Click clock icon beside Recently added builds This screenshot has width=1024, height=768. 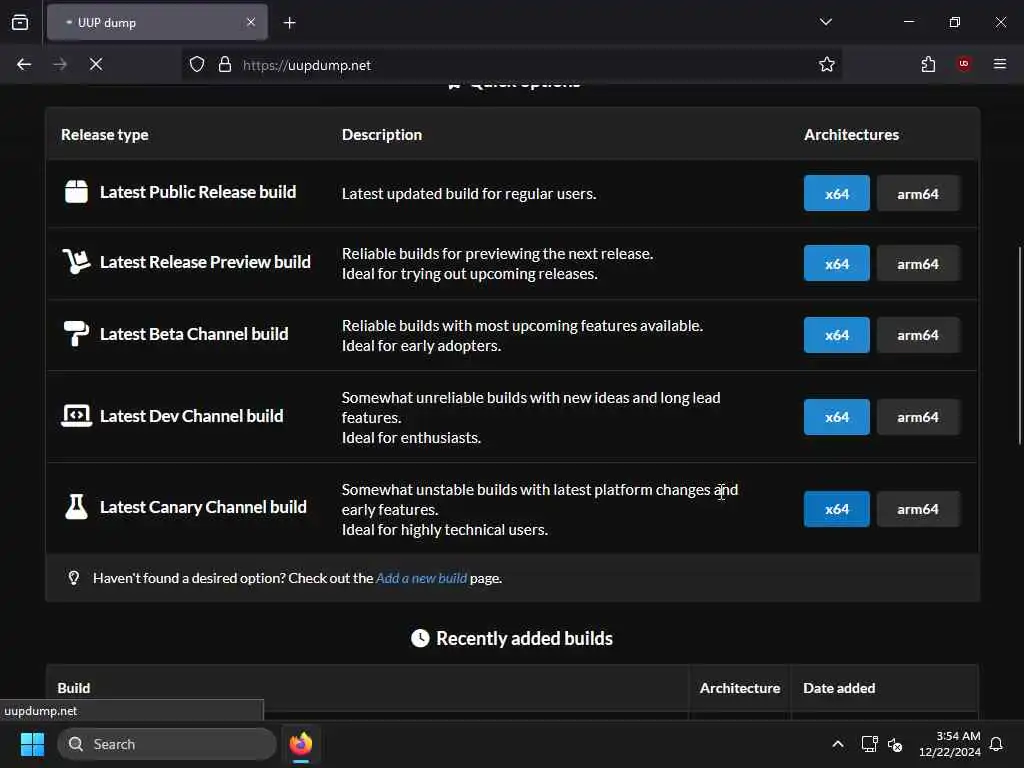click(x=420, y=638)
